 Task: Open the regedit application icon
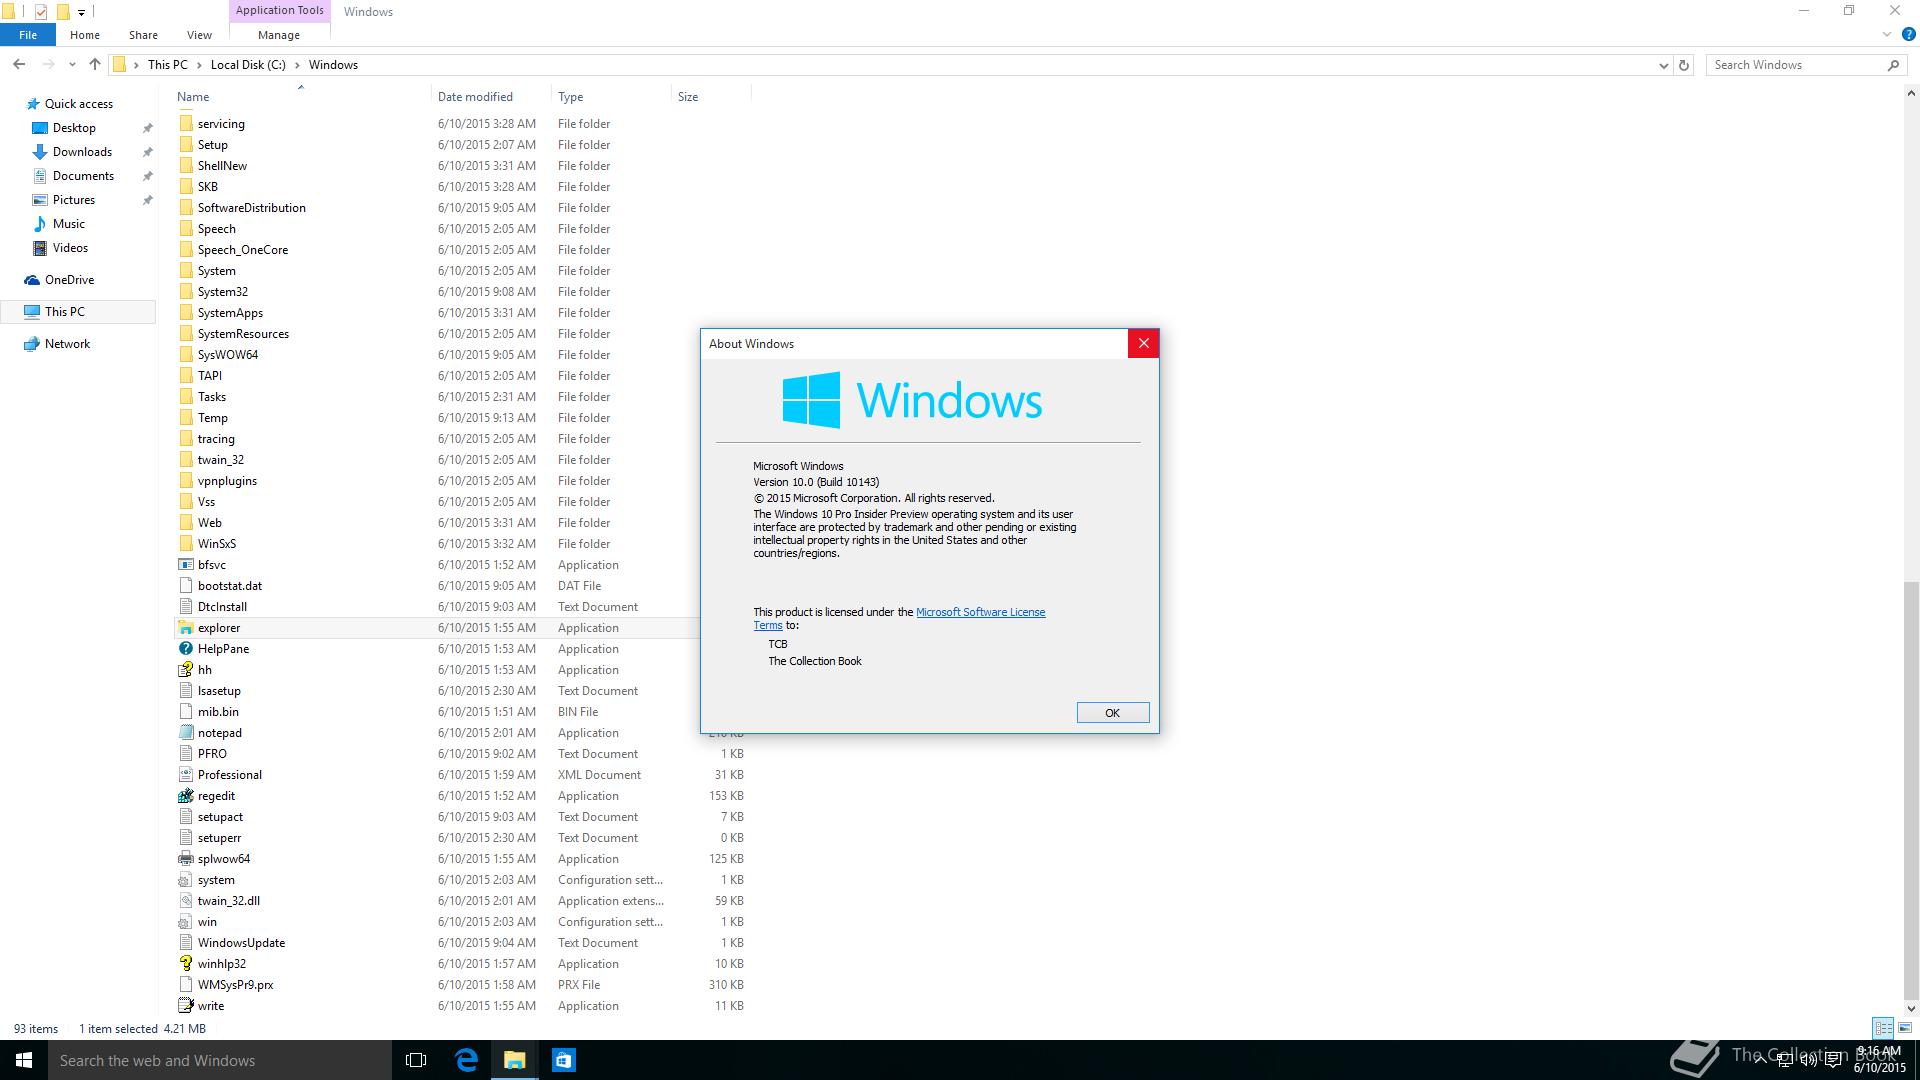click(185, 796)
